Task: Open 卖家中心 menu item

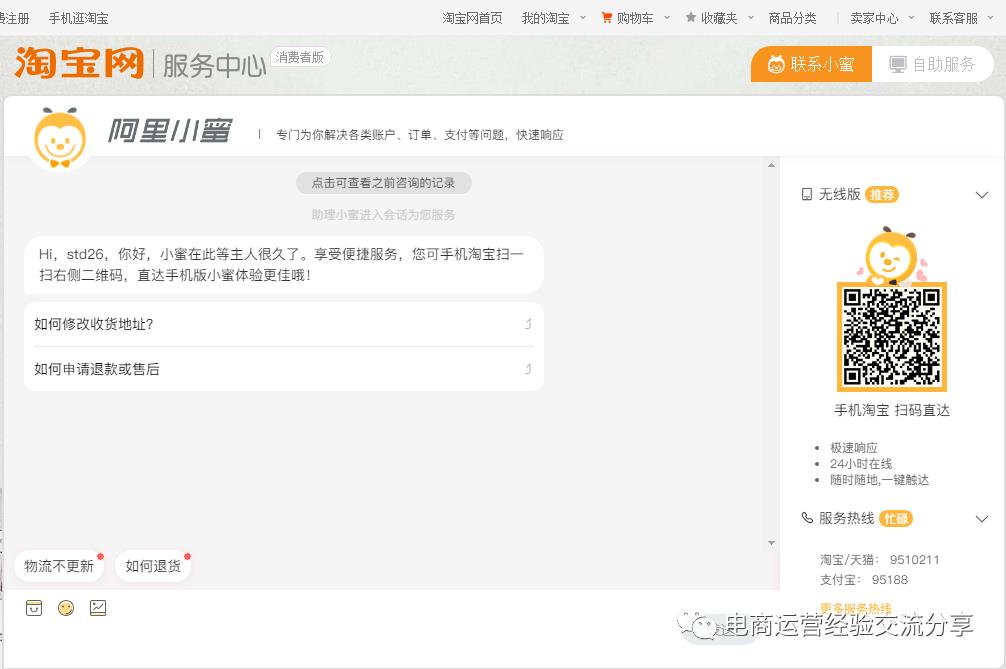Action: pyautogui.click(x=874, y=18)
